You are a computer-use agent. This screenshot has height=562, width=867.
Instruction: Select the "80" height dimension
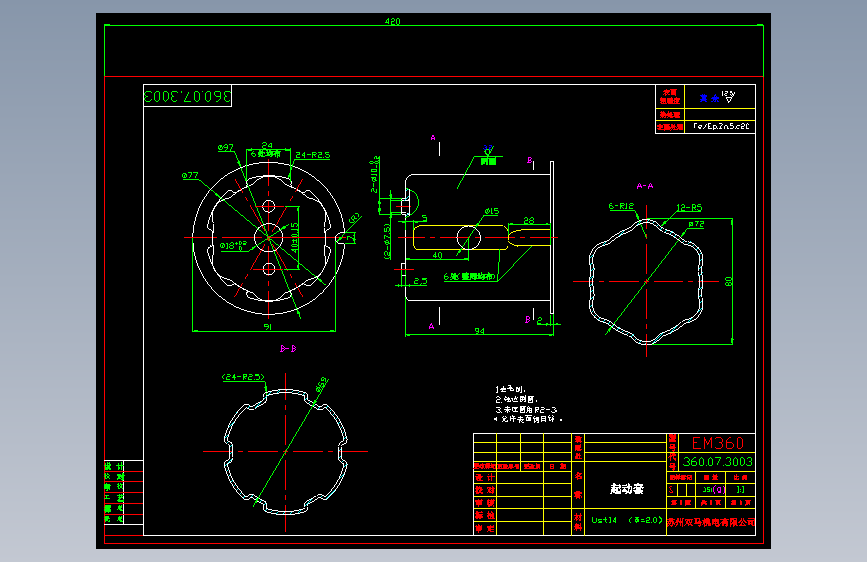(x=729, y=281)
